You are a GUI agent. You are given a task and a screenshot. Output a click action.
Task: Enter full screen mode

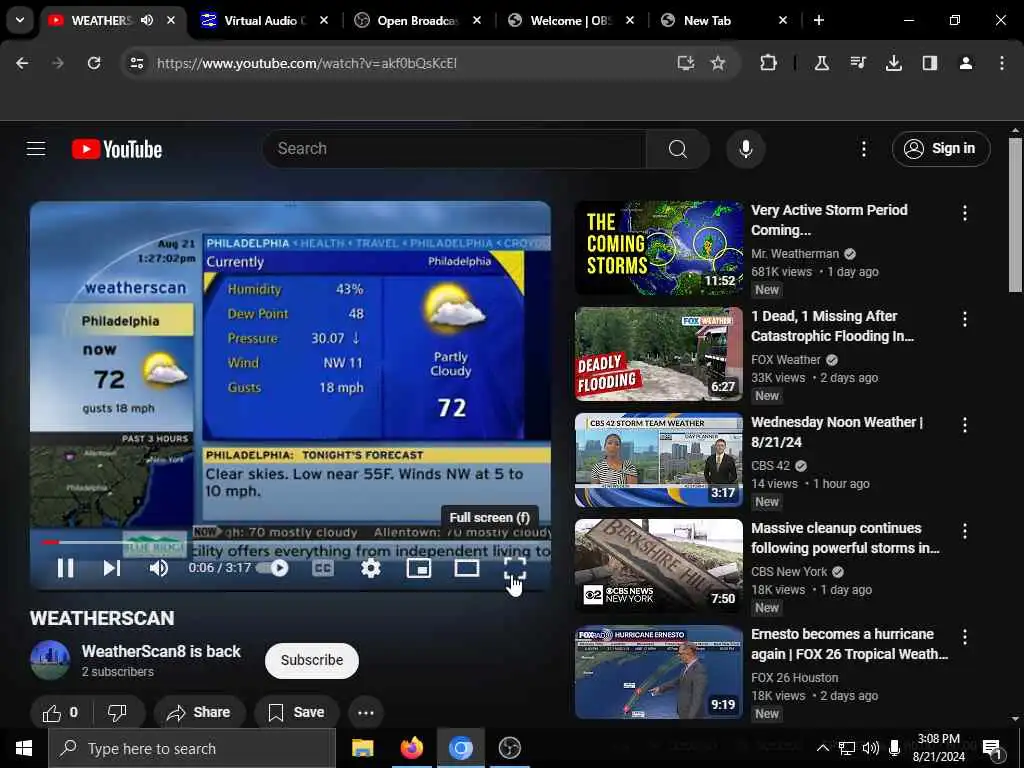[515, 568]
